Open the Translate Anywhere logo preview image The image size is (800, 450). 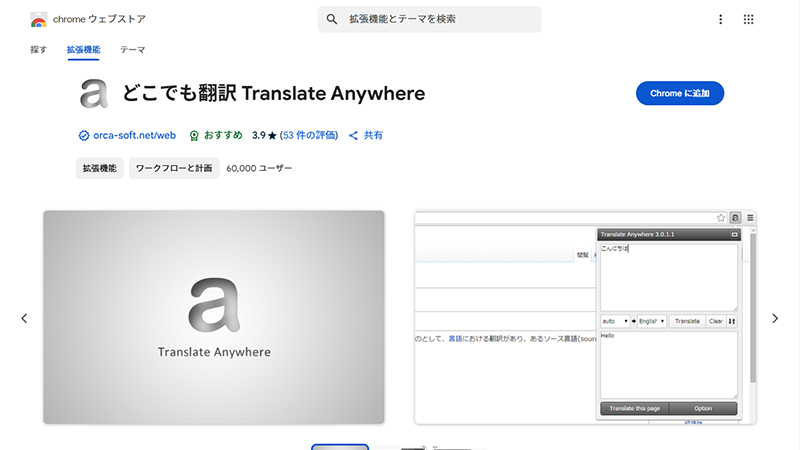pos(214,317)
